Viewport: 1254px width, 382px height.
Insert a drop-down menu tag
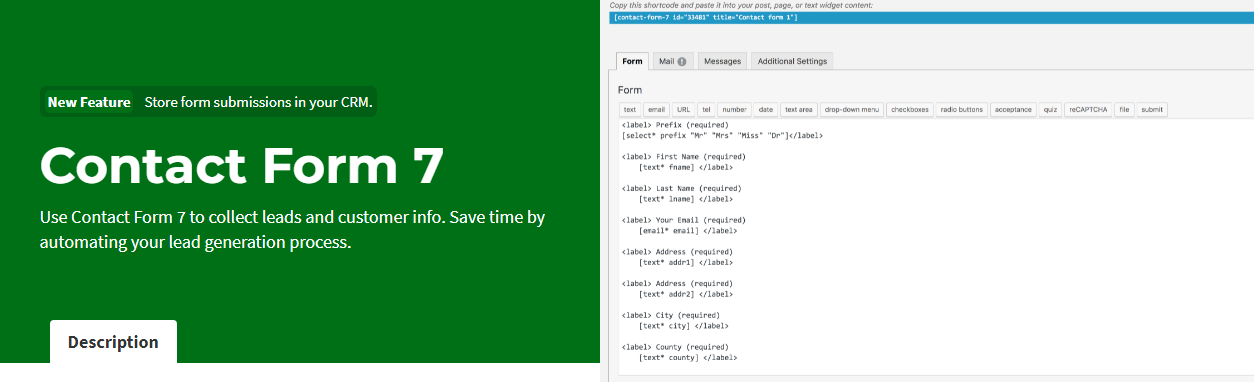[x=852, y=110]
